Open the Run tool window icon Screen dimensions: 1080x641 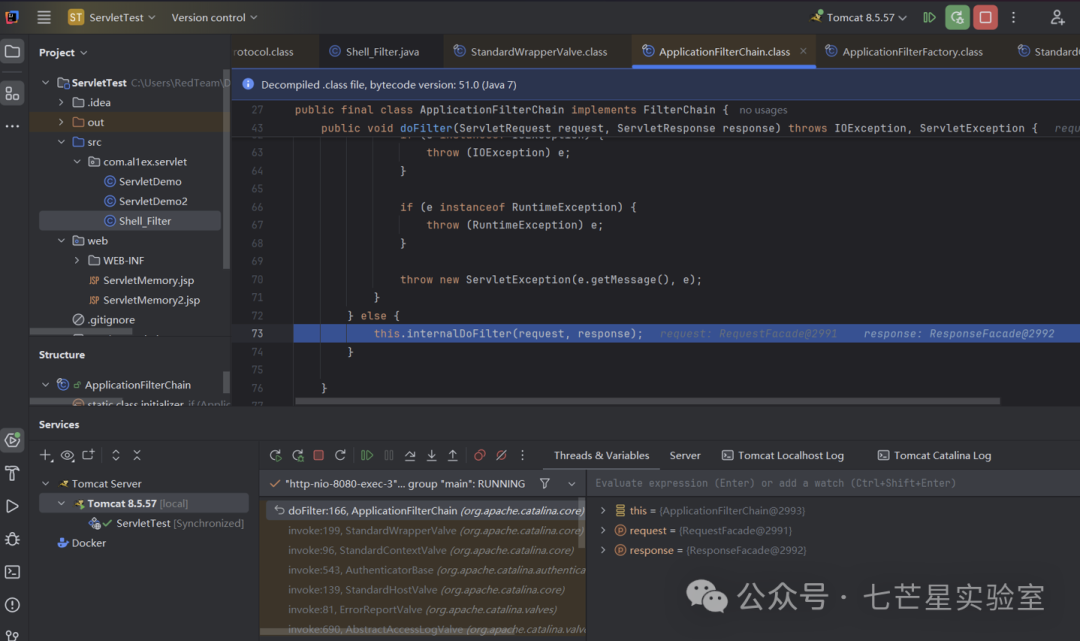(12, 506)
